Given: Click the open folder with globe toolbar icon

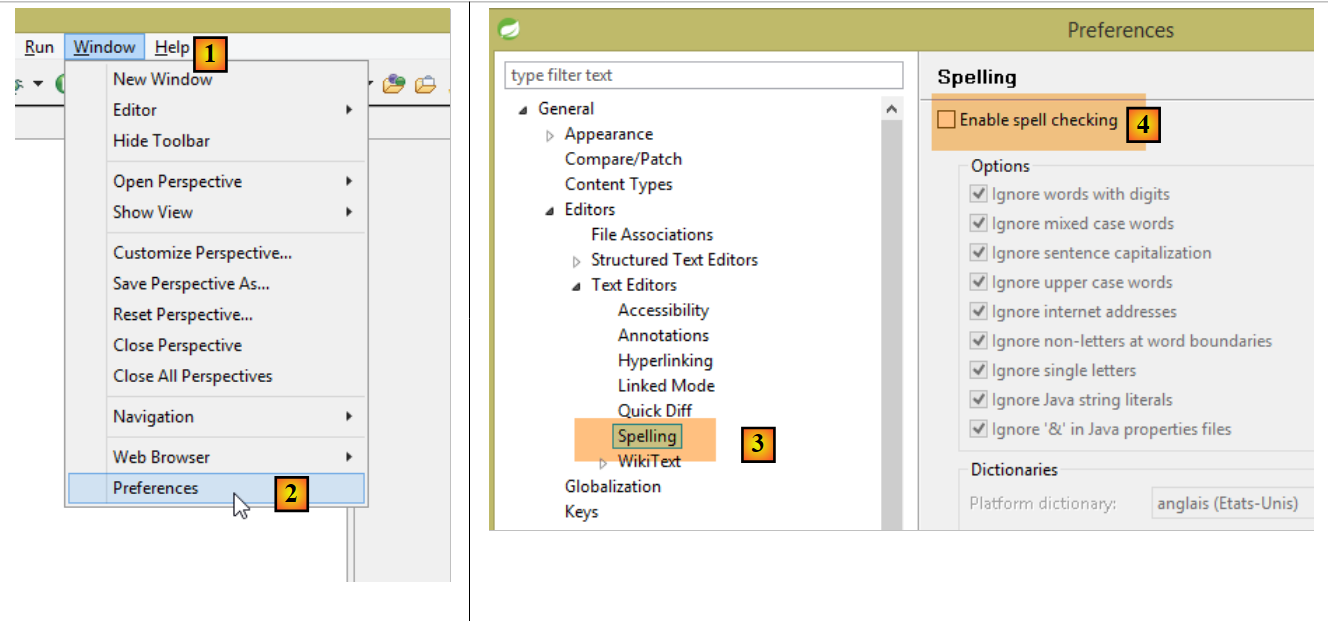Looking at the screenshot, I should point(394,85).
